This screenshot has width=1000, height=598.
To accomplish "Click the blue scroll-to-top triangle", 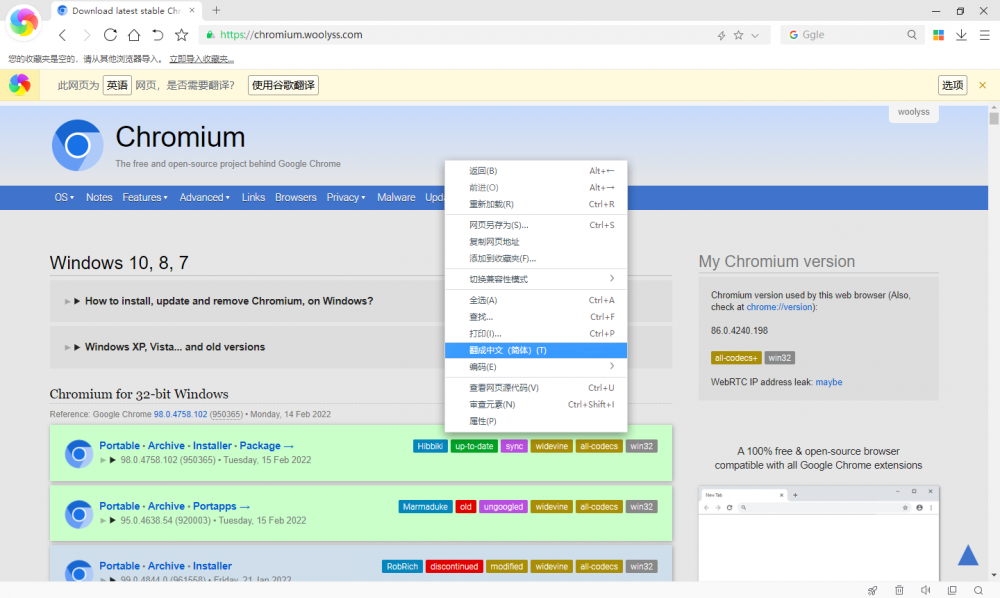I will click(968, 556).
